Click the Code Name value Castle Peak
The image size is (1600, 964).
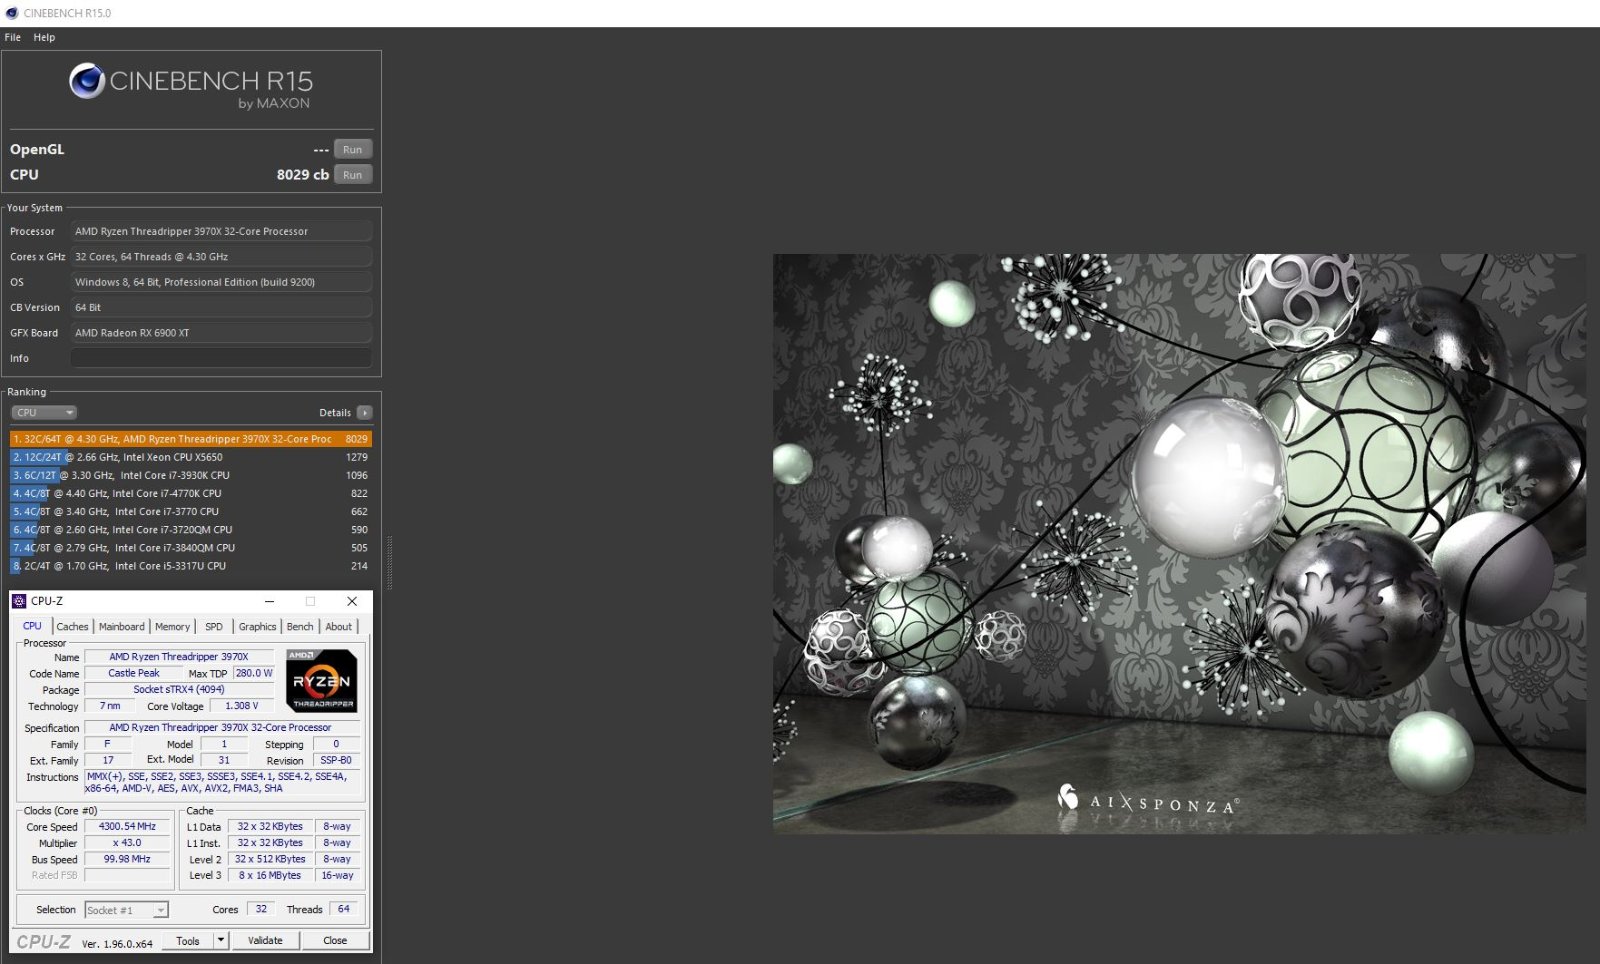134,673
